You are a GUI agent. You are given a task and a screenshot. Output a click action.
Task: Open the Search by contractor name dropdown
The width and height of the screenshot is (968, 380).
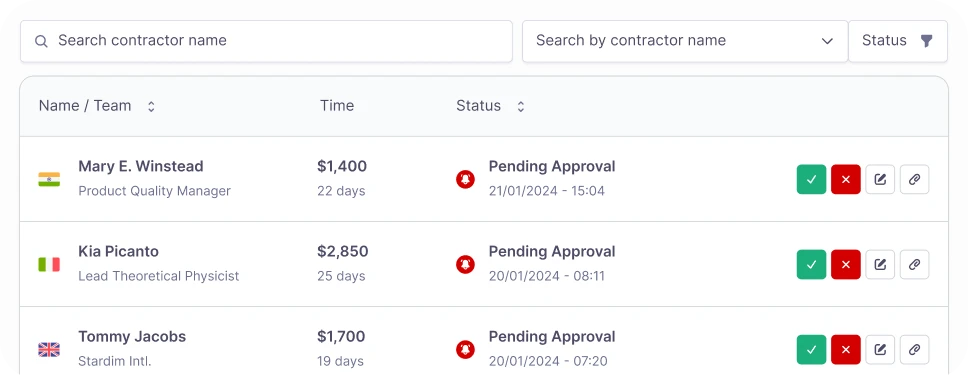[x=685, y=41]
